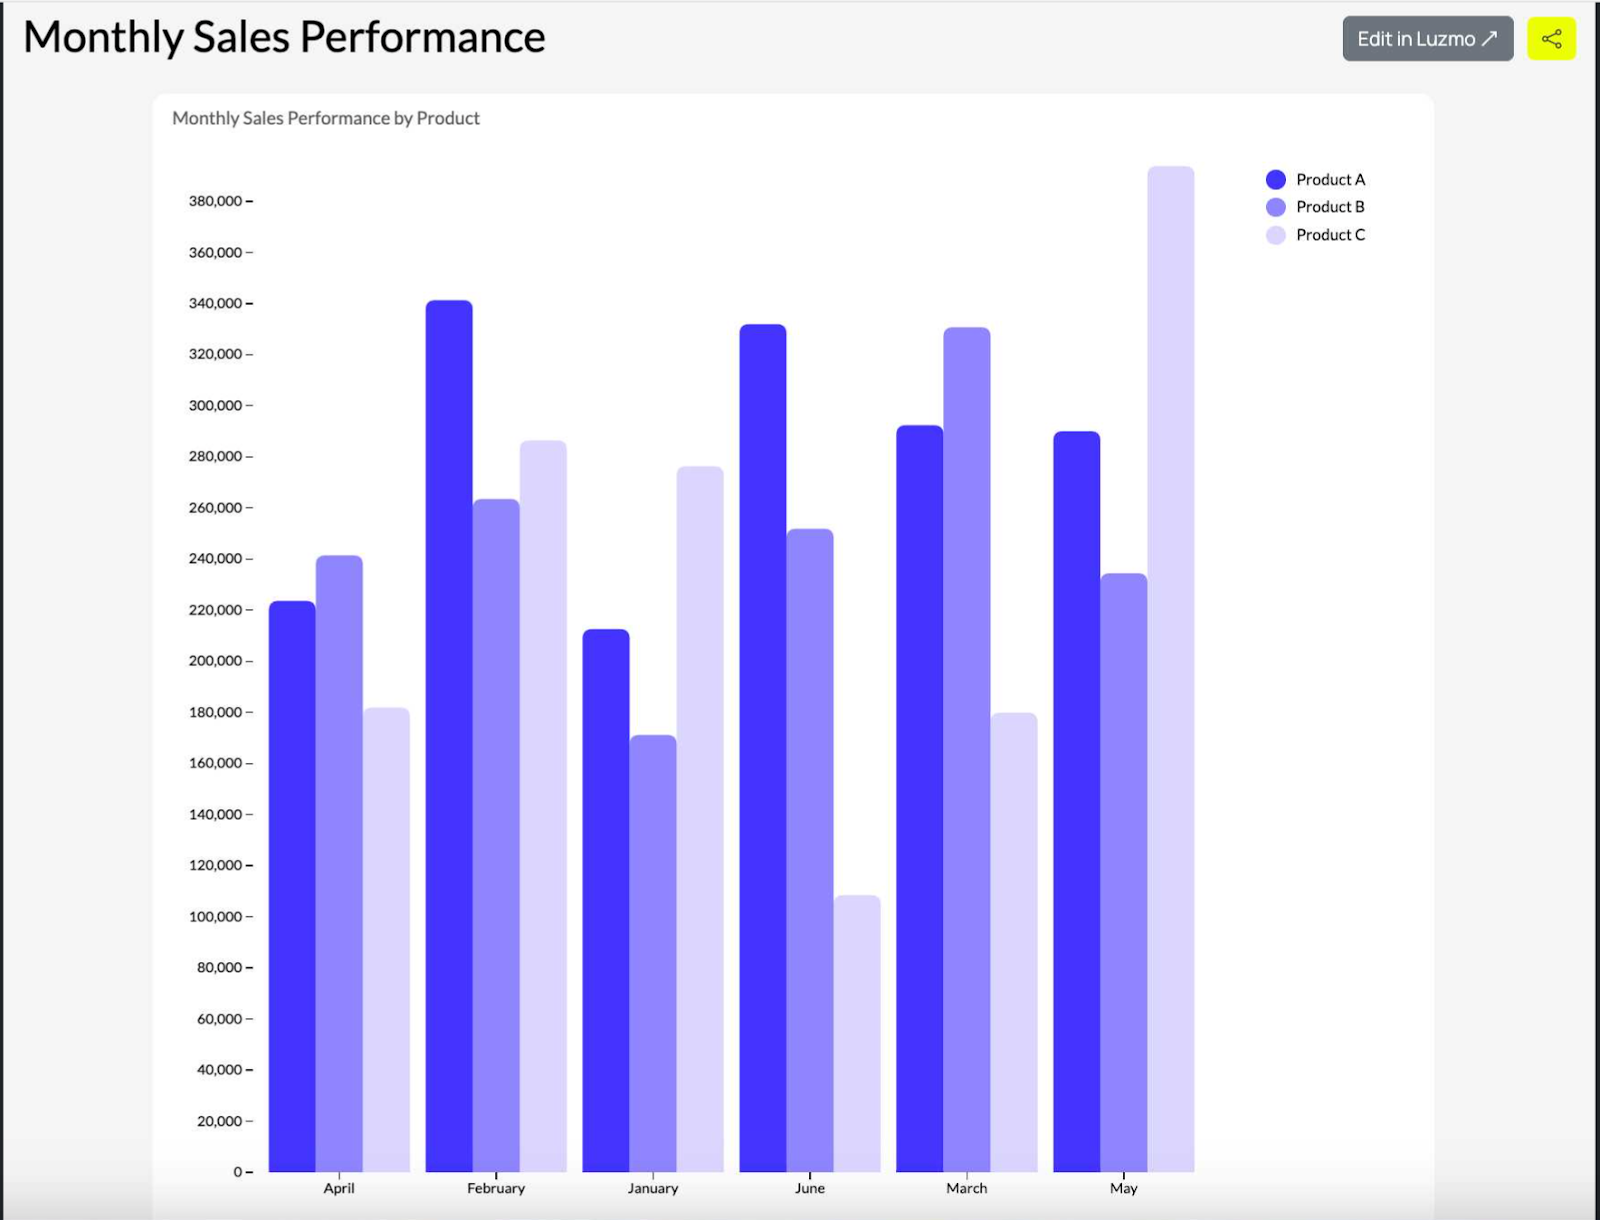Open the Edit in Luzmo editor
Image resolution: width=1600 pixels, height=1220 pixels.
point(1427,39)
